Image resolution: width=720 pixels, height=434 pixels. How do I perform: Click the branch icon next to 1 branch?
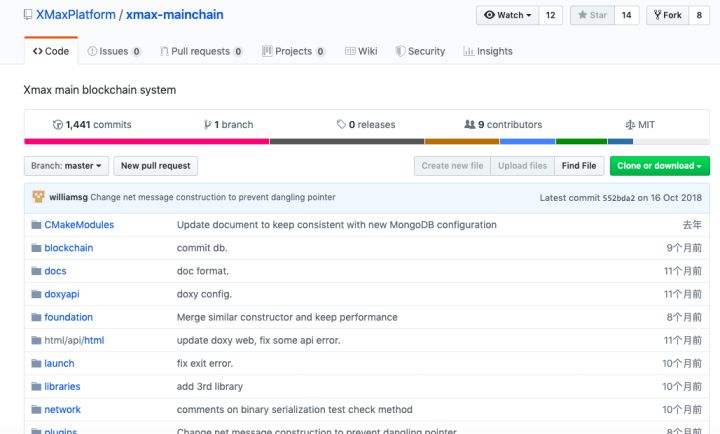click(x=208, y=124)
